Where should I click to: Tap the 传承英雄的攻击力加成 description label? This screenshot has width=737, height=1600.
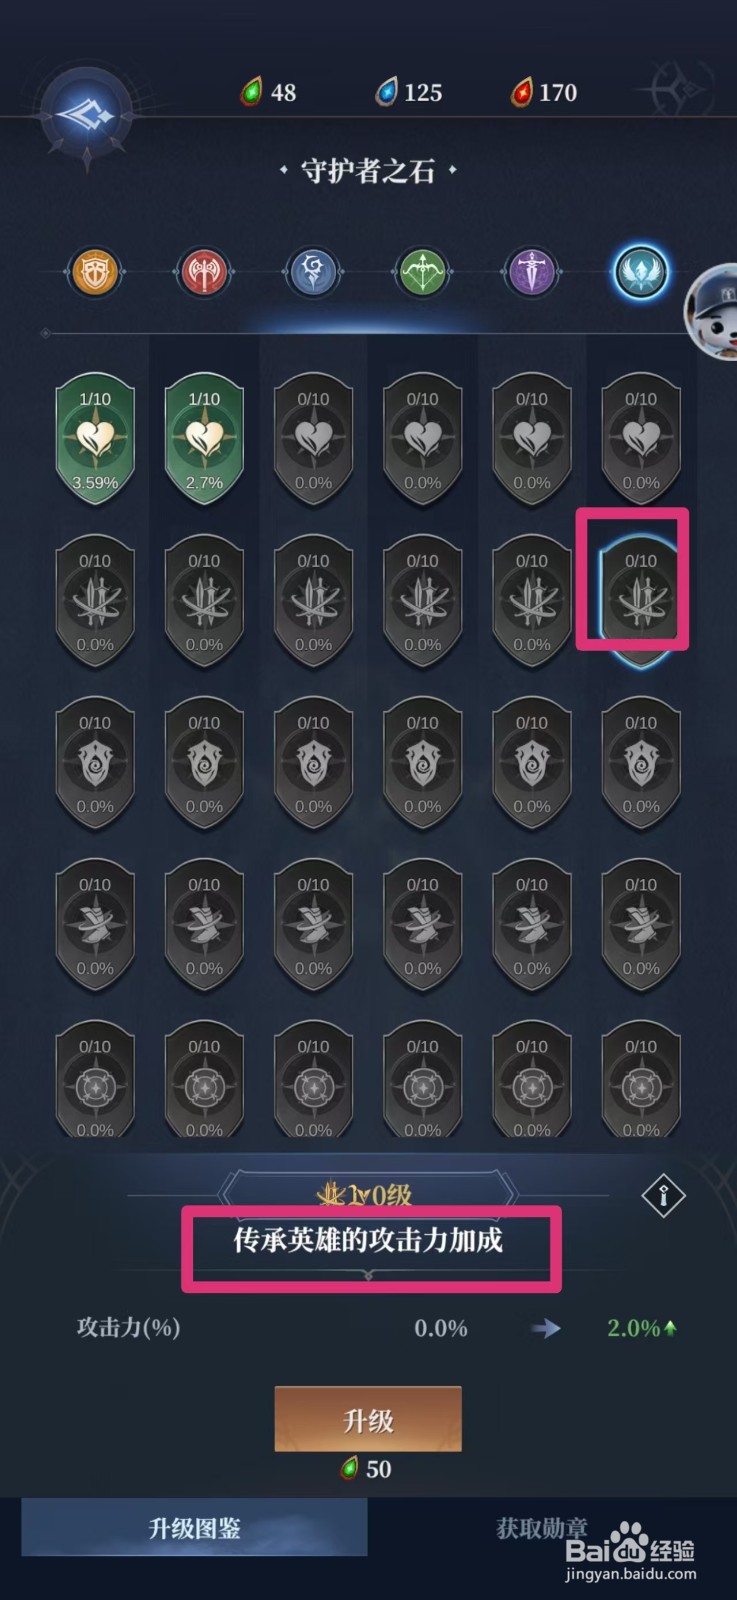point(368,1241)
